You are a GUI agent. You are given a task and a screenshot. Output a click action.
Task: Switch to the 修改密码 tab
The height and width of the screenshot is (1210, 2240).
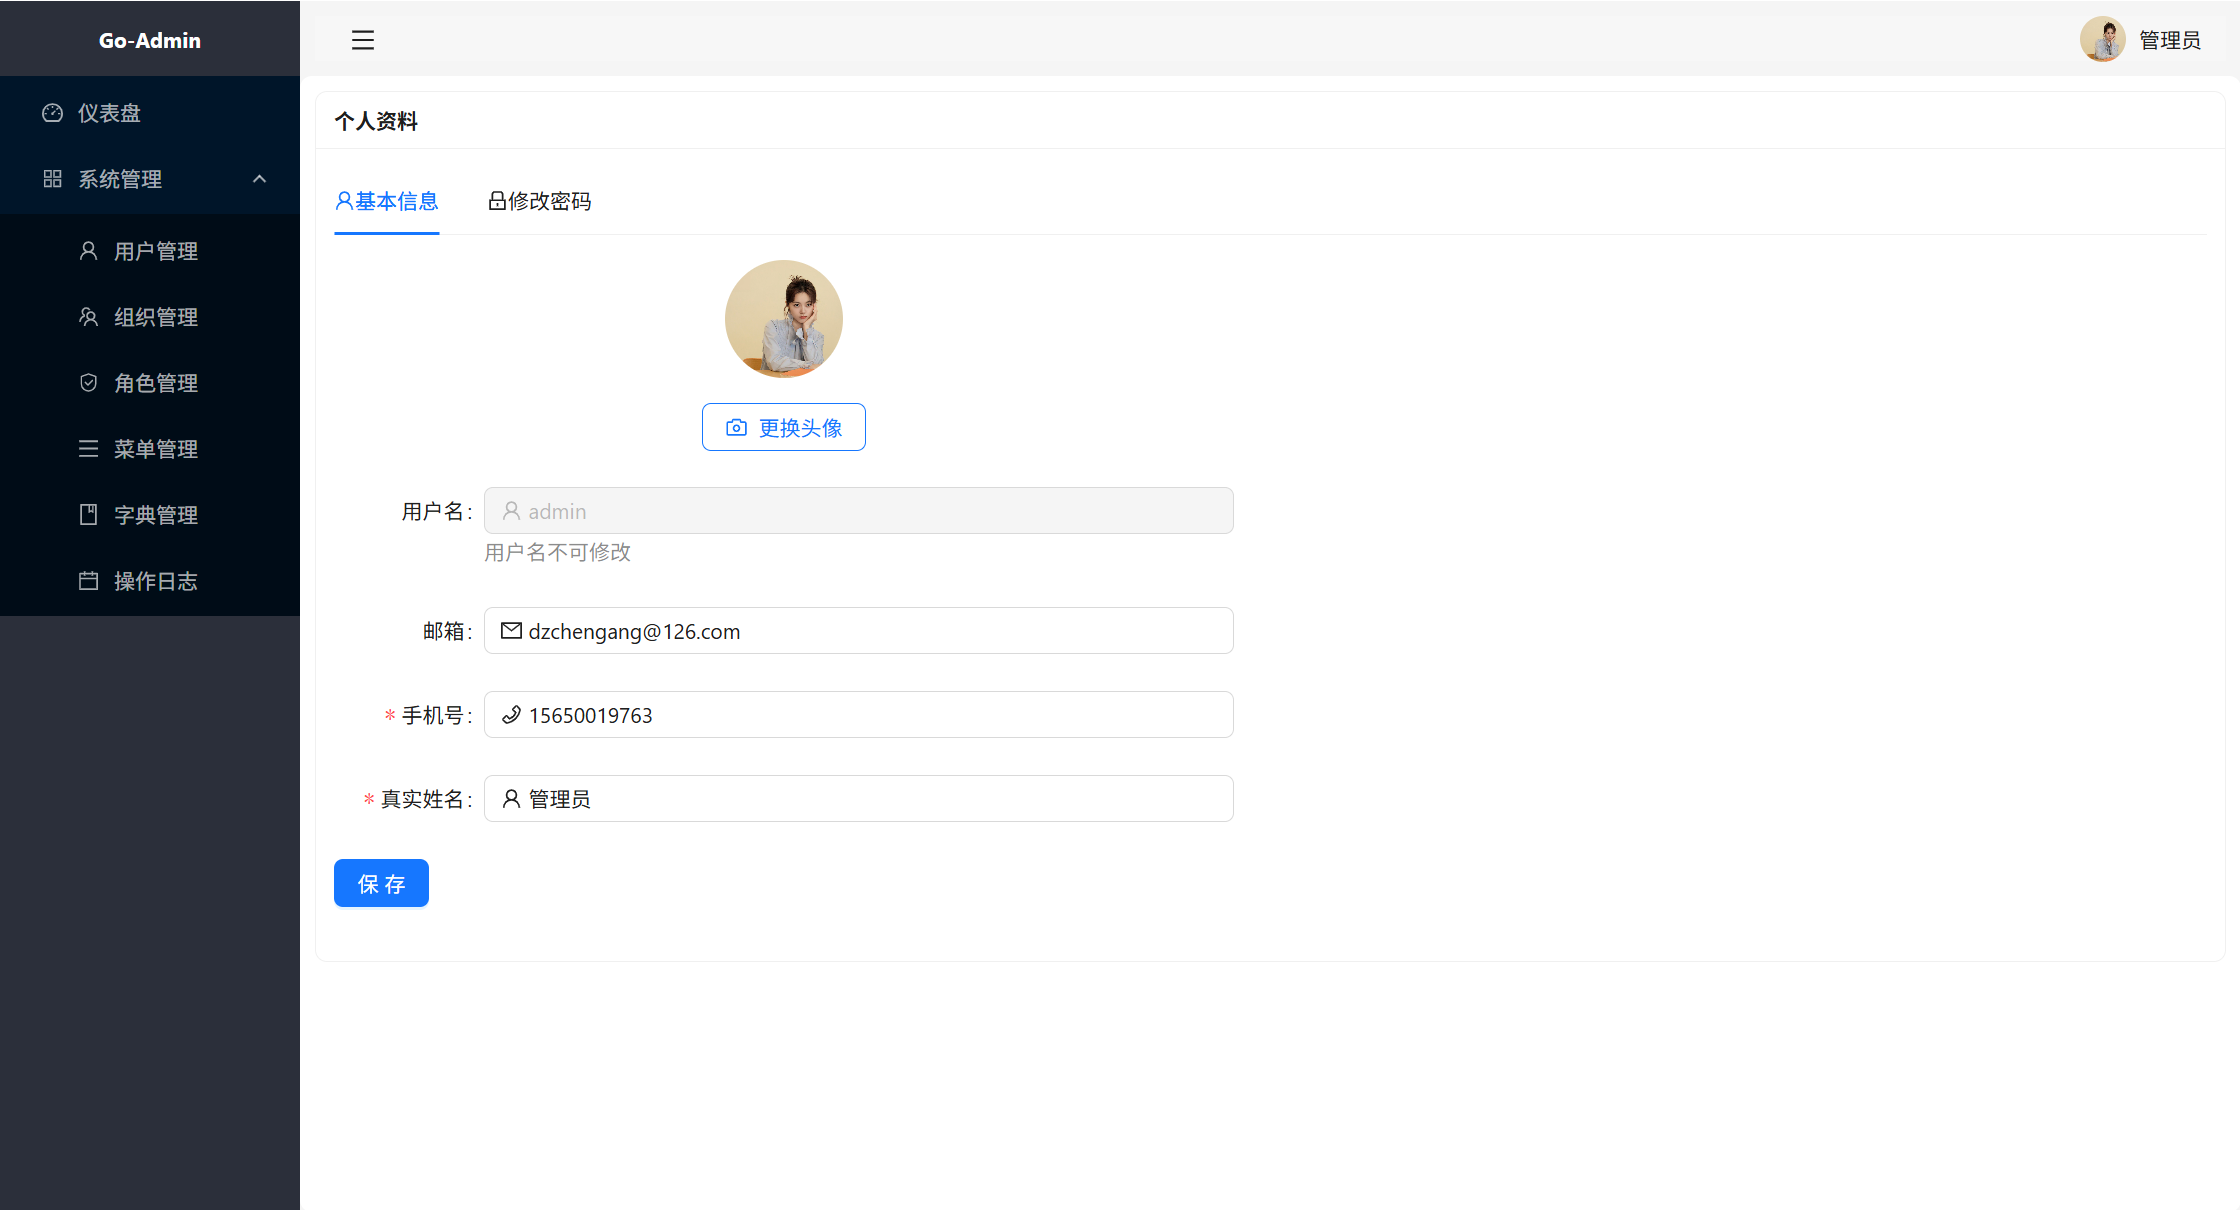540,201
